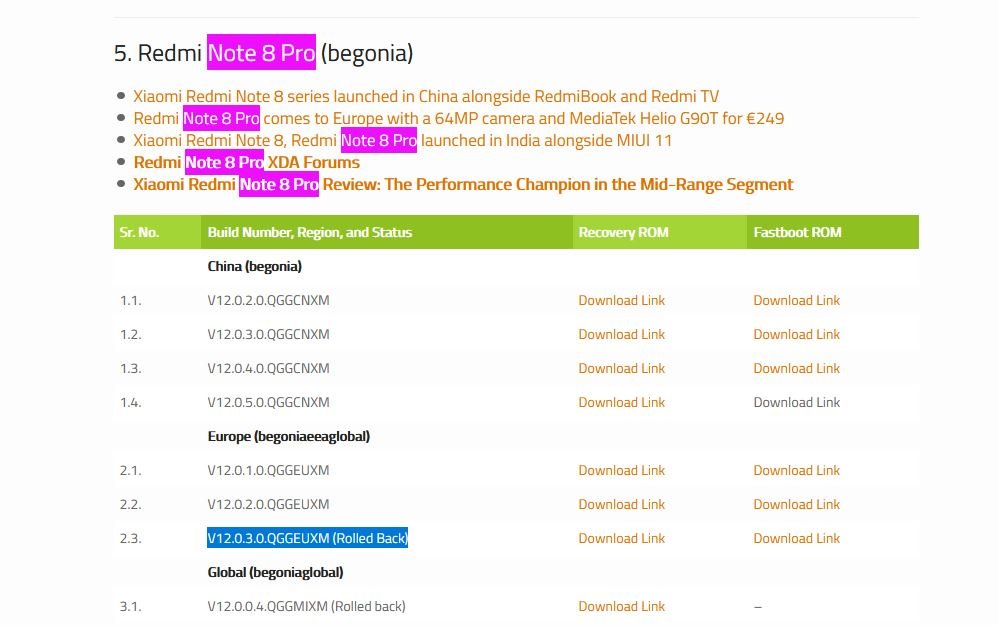Click the heading '5. Redmi Note 8 Pro (begonia)'
This screenshot has width=998, height=625.
point(264,53)
